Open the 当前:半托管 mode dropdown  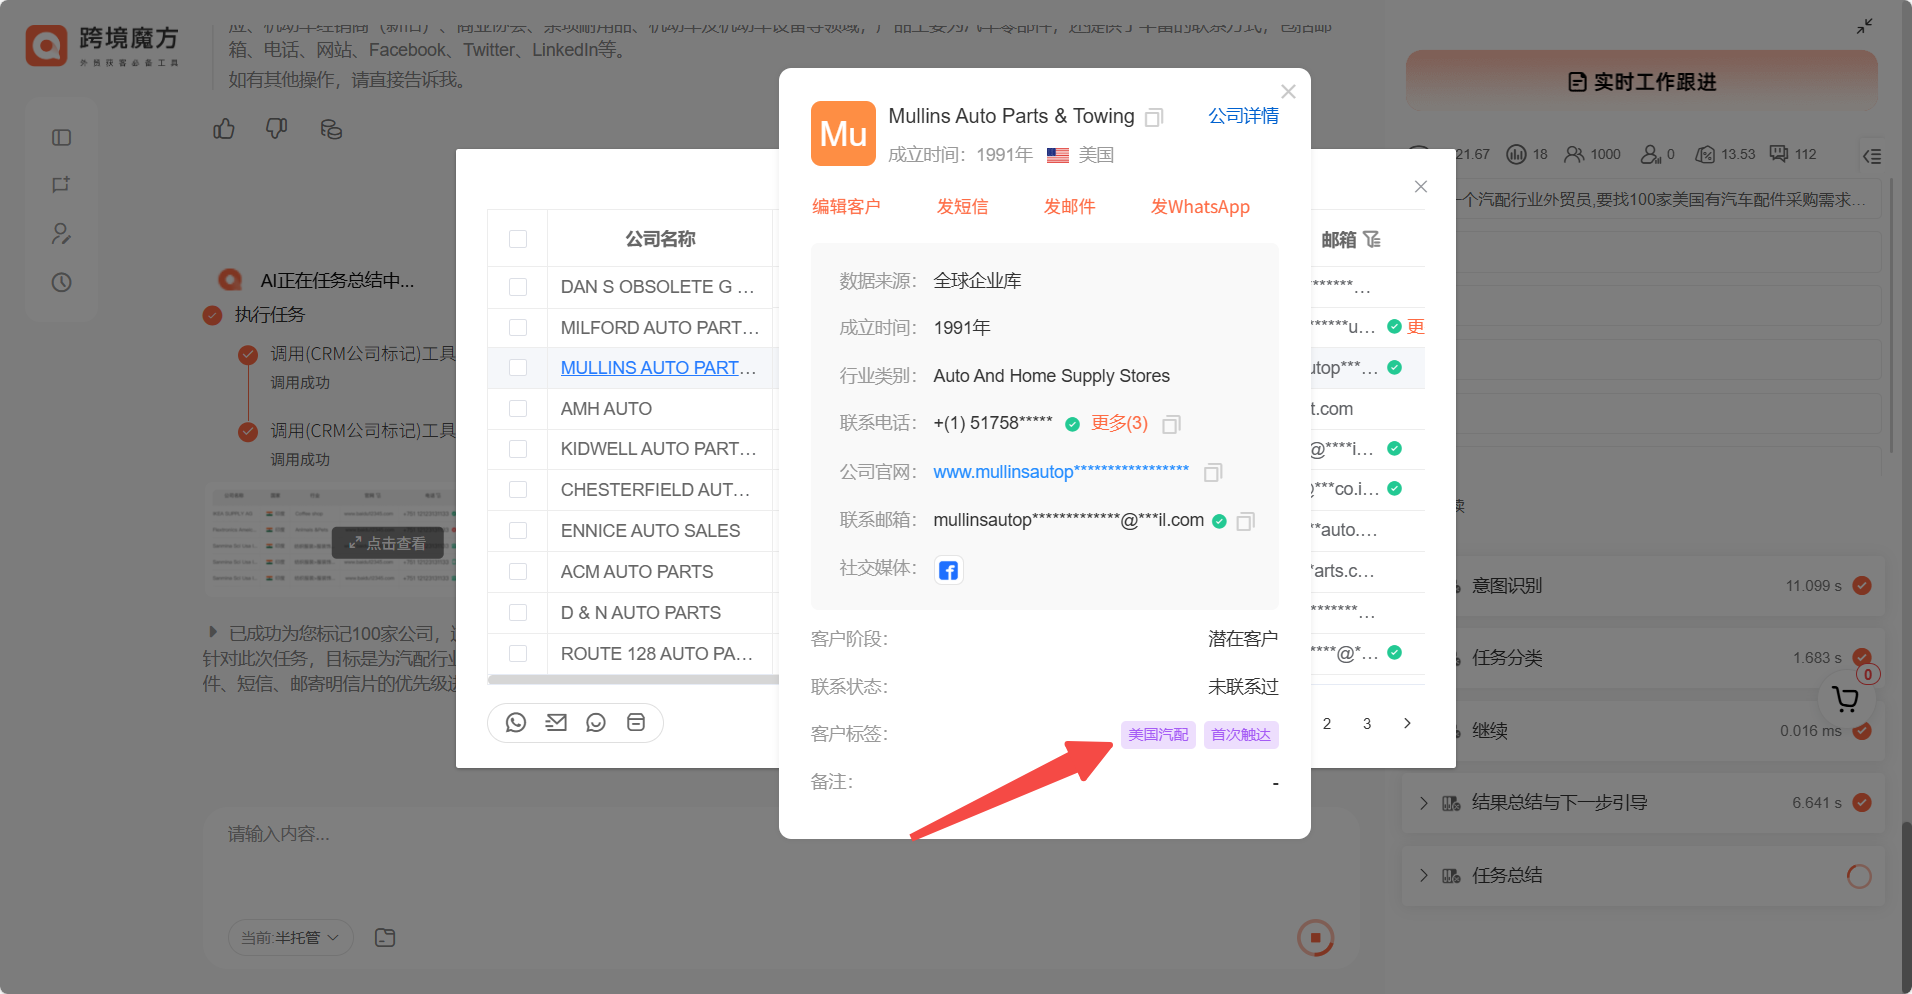click(290, 937)
